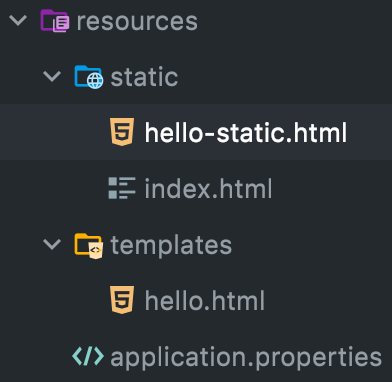Collapse the static folder chevron
Viewport: 392px width, 382px height.
(x=52, y=77)
